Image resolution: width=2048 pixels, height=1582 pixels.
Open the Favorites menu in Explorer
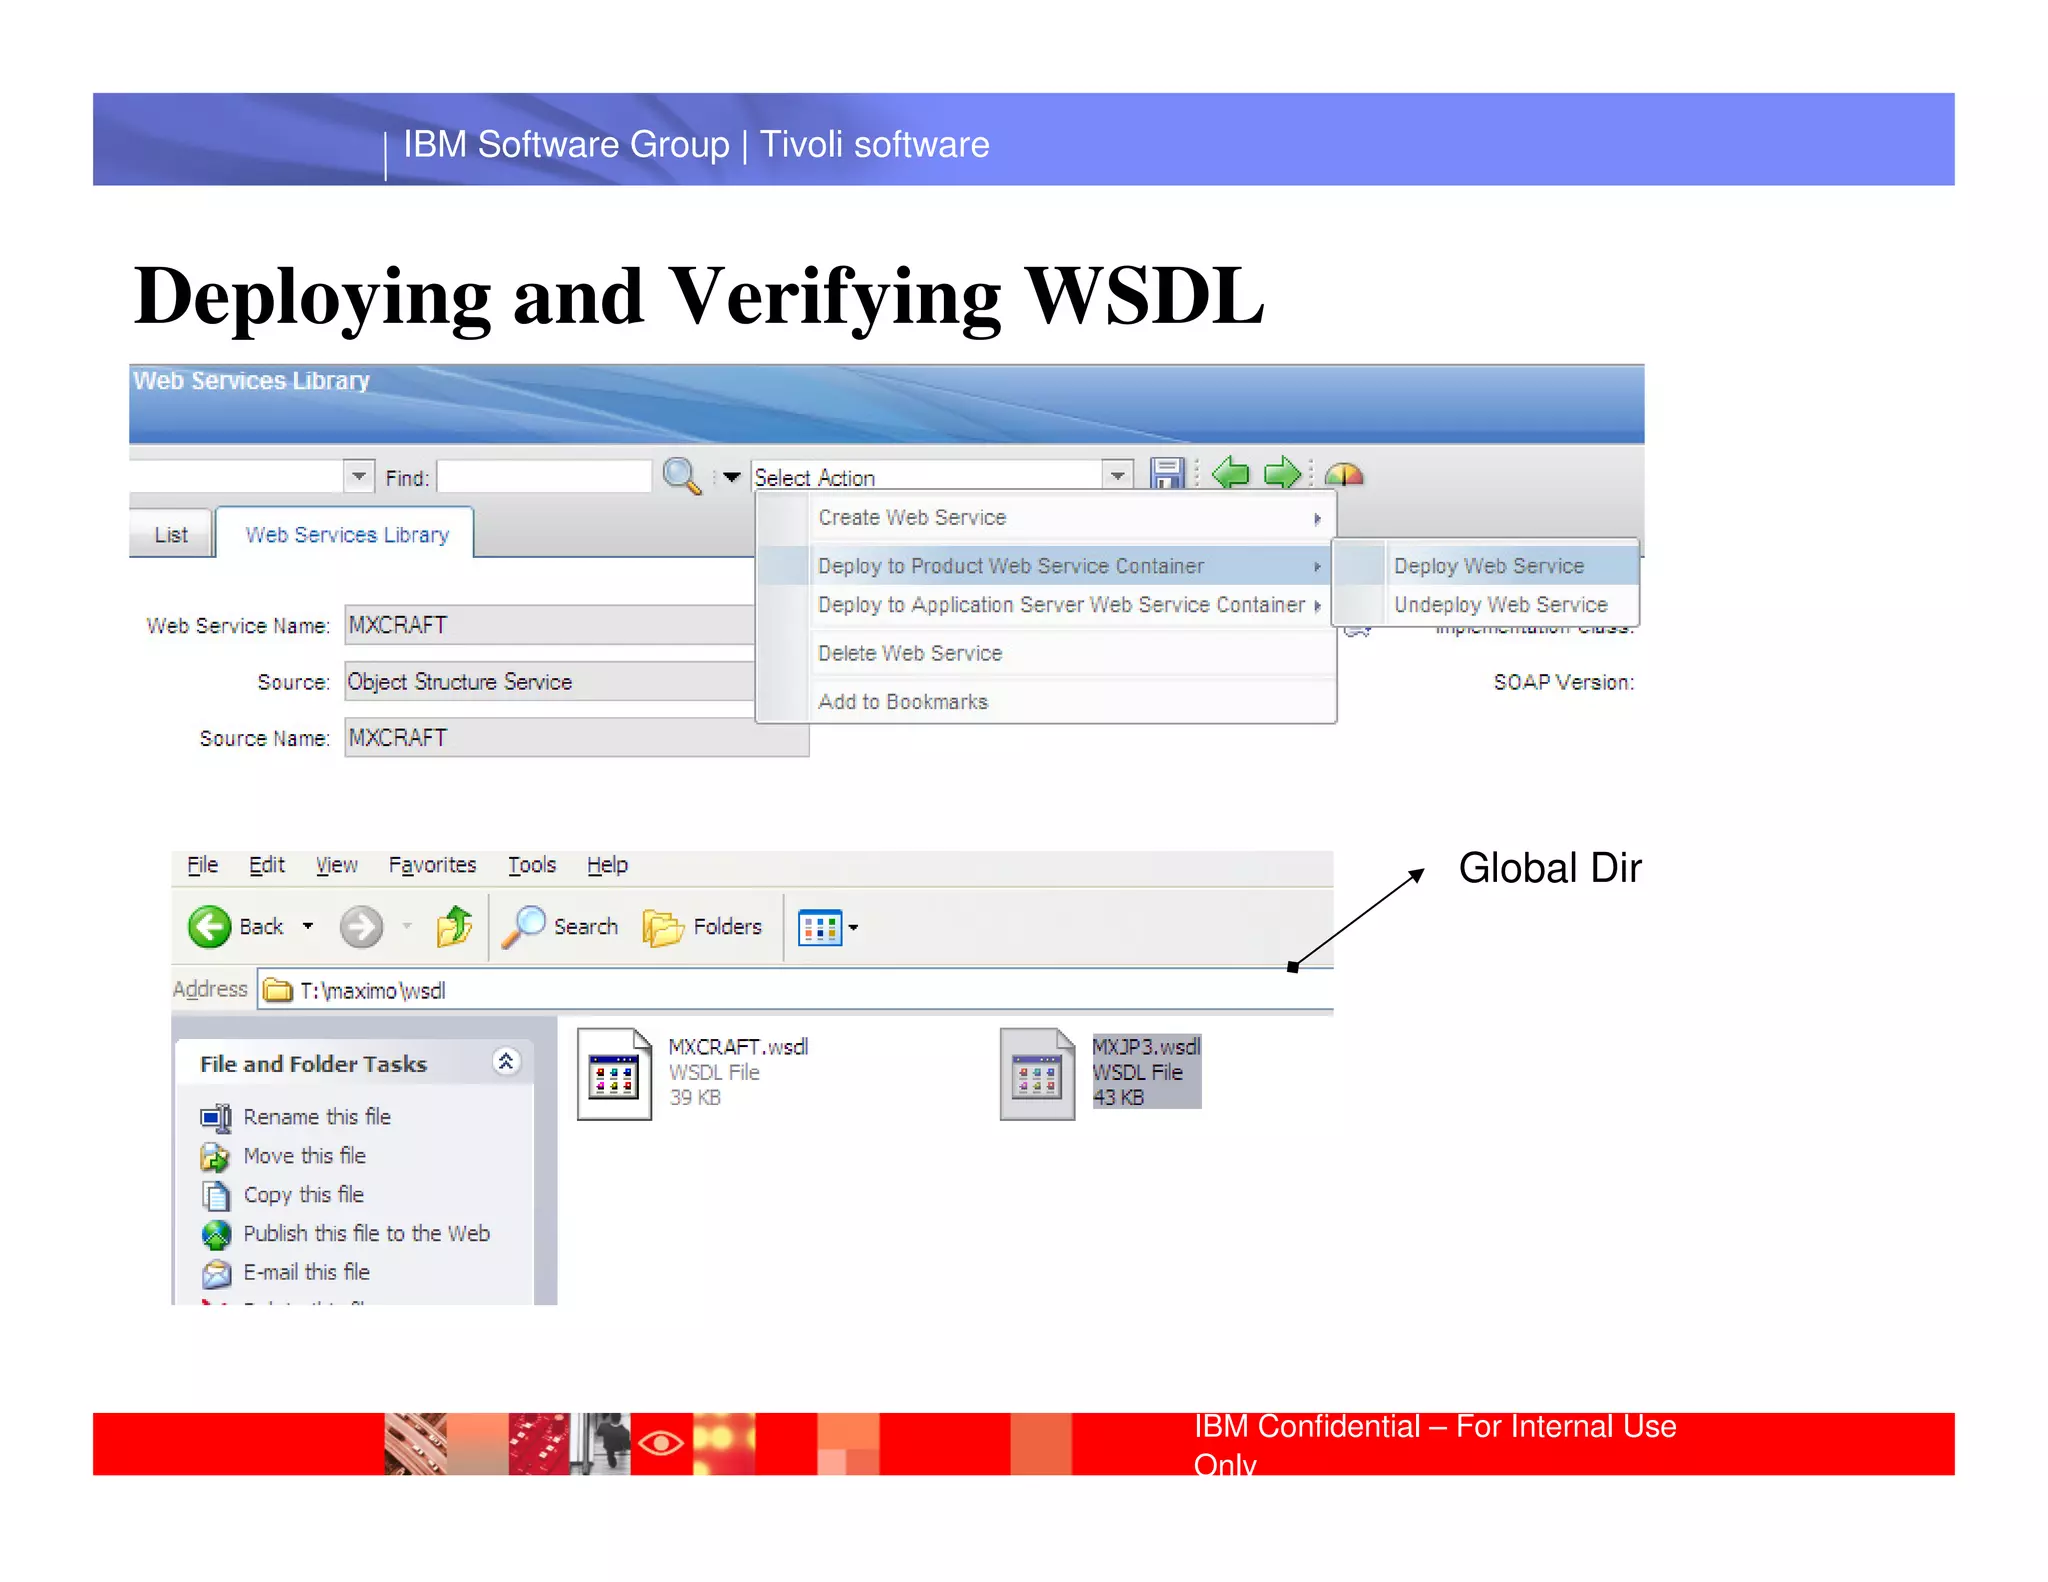432,865
